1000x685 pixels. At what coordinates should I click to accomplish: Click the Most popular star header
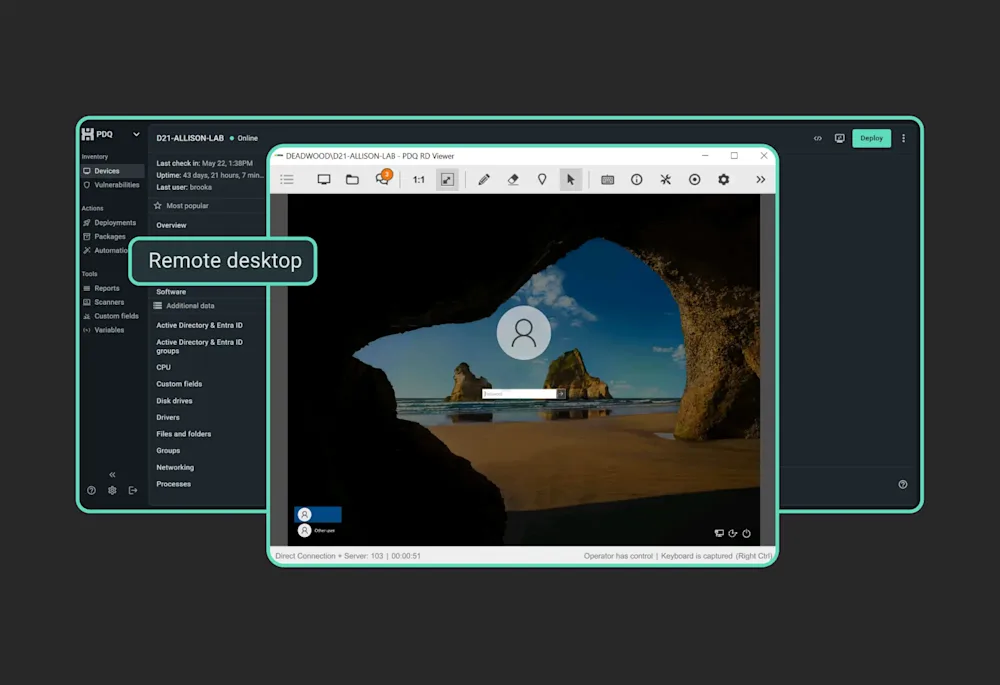[x=181, y=206]
